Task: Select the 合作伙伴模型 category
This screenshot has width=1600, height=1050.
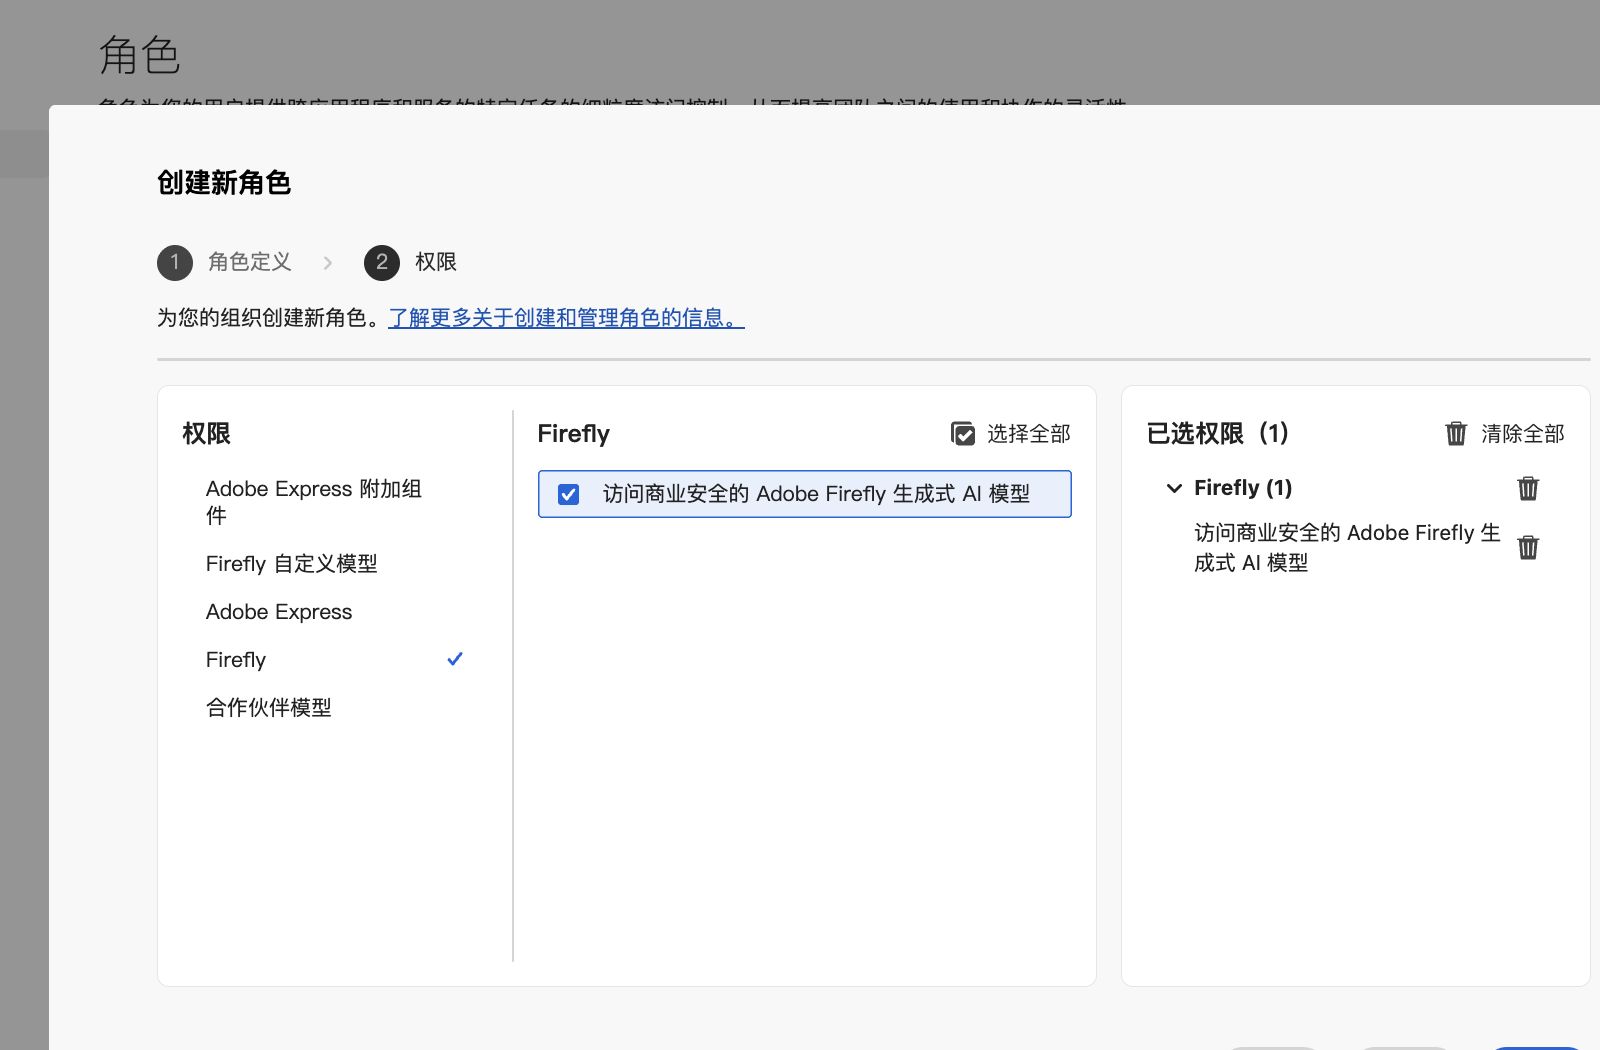Action: tap(267, 707)
